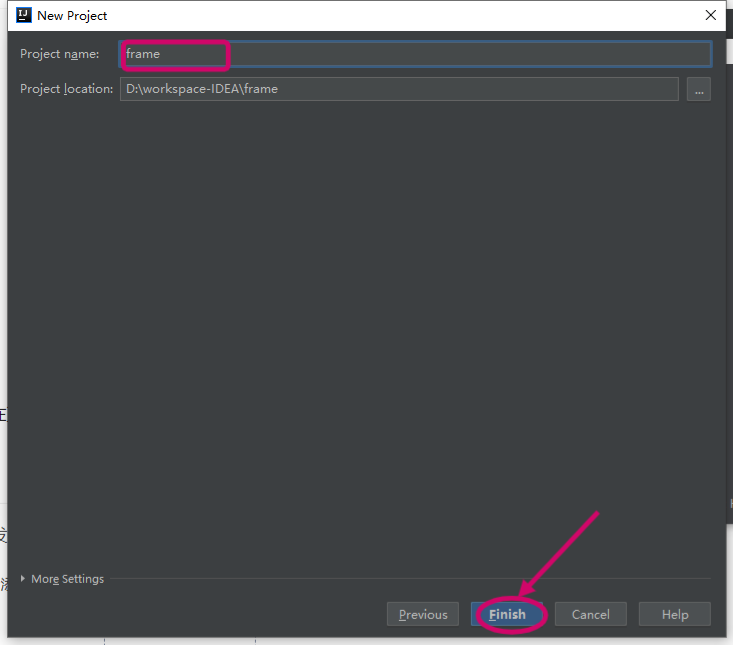Click Finish to create the project
The width and height of the screenshot is (733, 645).
click(507, 614)
